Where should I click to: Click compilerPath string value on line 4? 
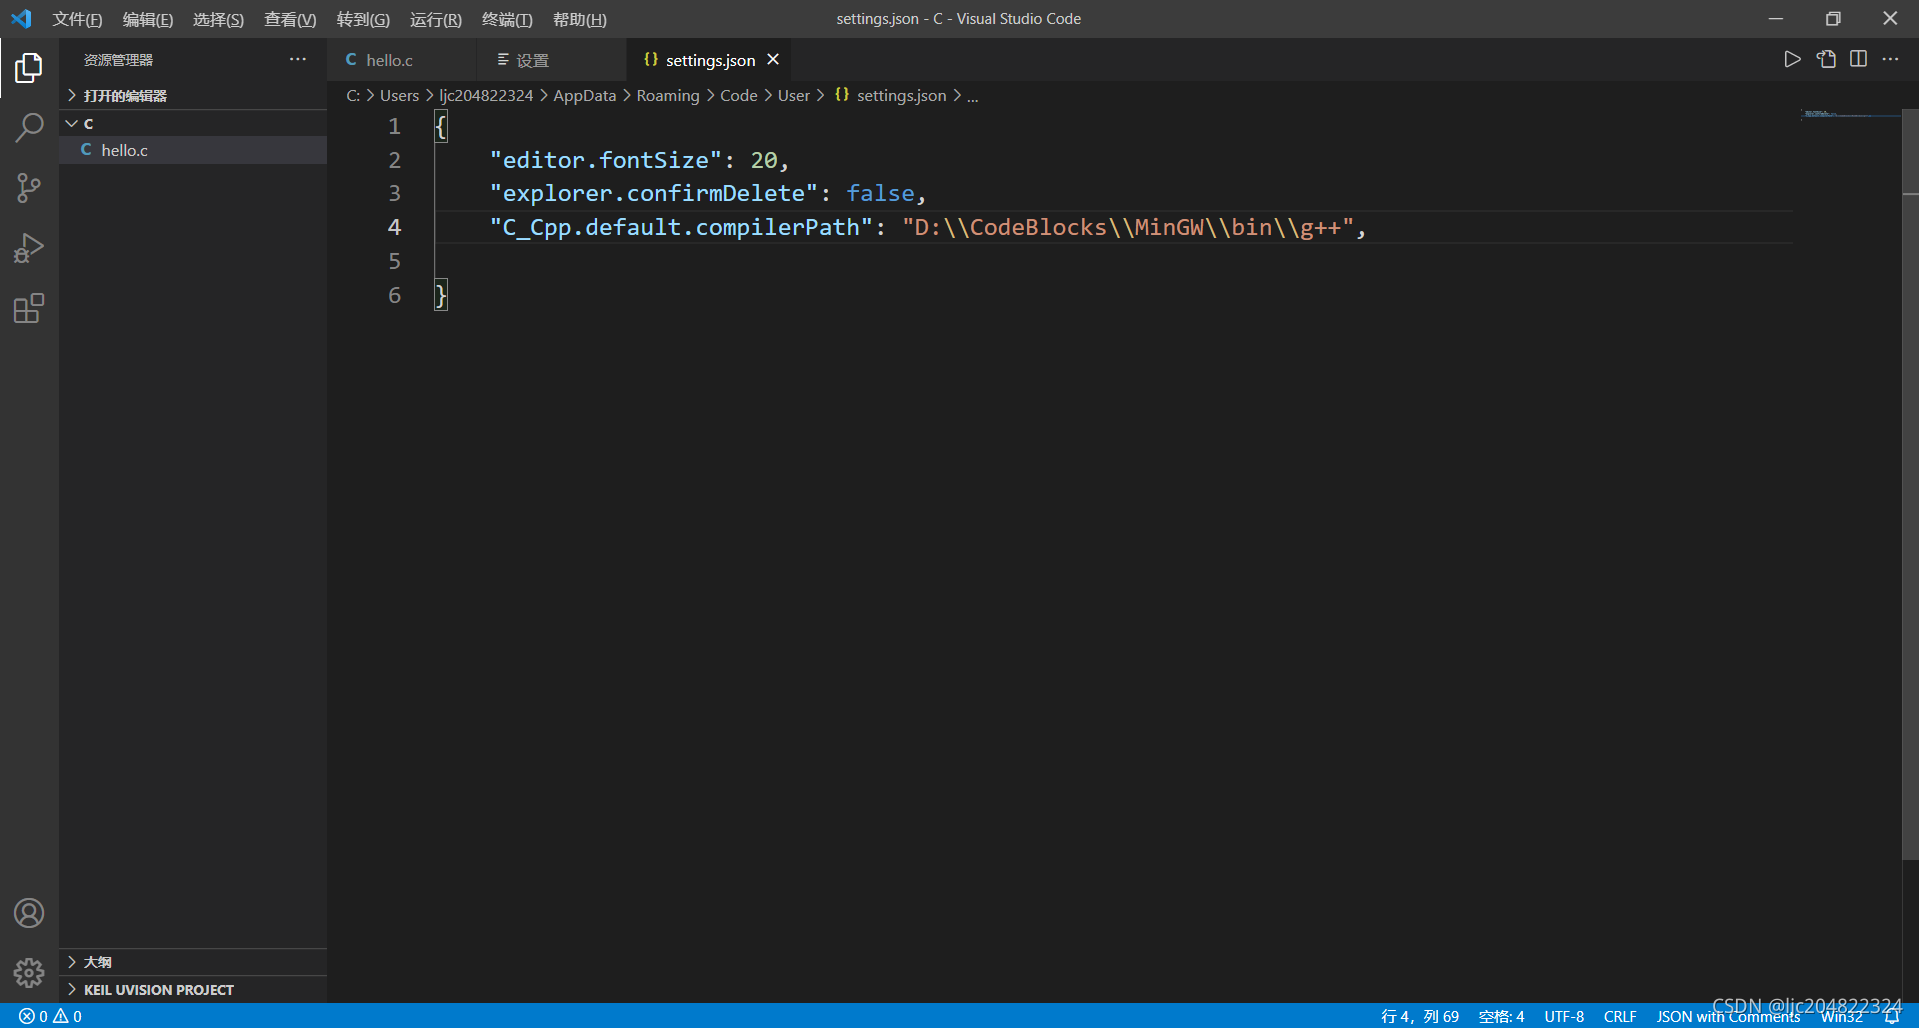point(1128,227)
